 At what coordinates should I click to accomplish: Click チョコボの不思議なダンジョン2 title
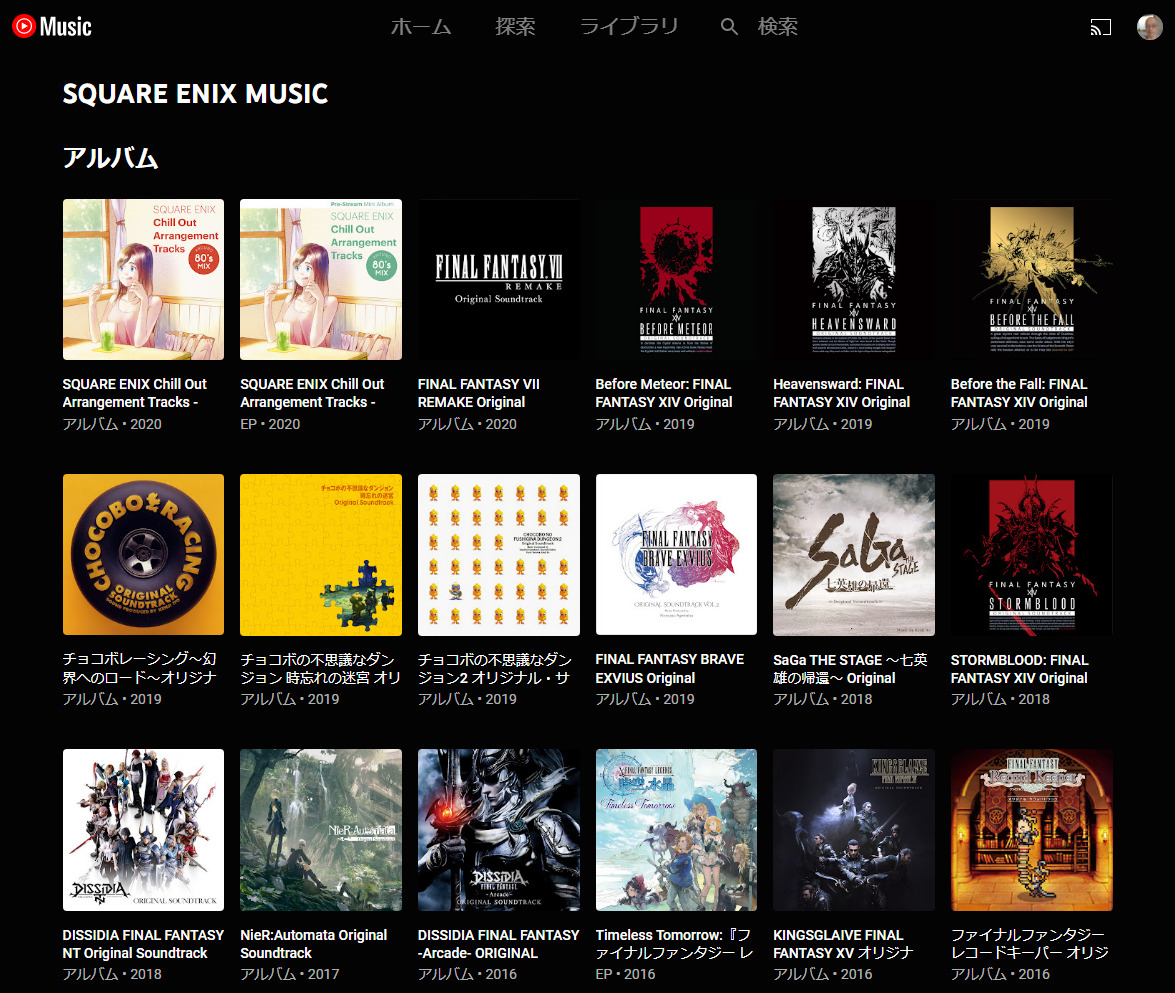495,668
